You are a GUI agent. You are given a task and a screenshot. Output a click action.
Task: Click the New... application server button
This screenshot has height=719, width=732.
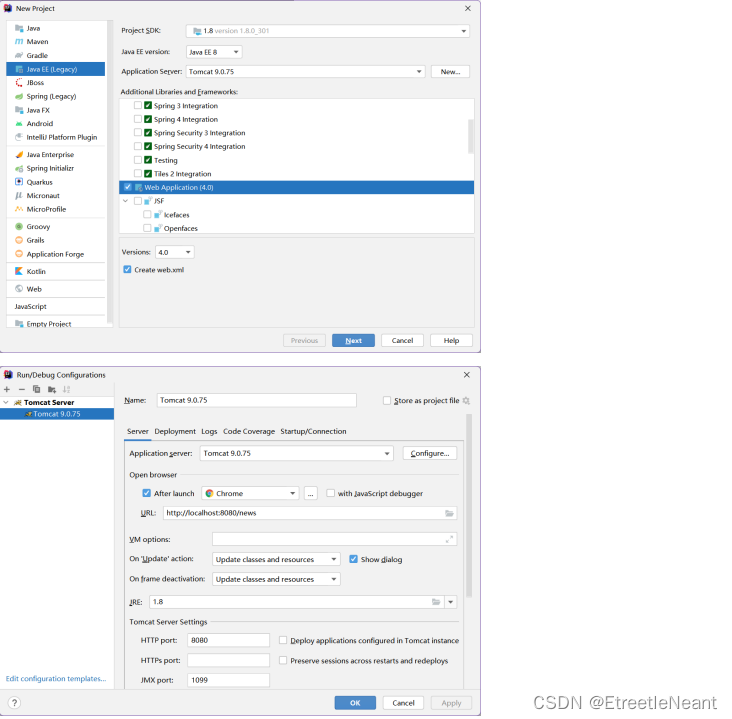pyautogui.click(x=450, y=71)
